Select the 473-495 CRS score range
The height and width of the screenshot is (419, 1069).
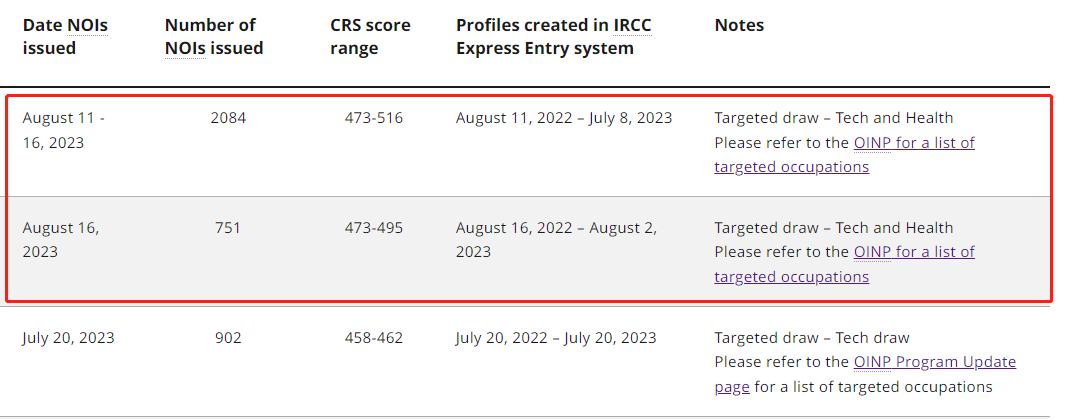[374, 228]
